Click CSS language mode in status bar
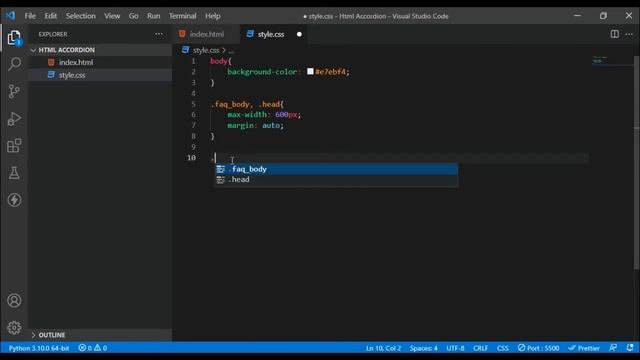 502,348
